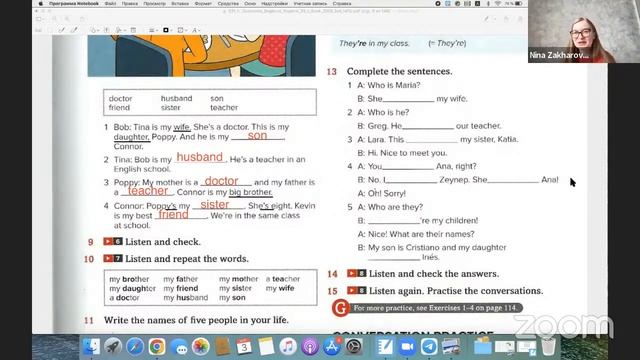Viewport: 640px width, 360px height.
Task: Open Safari from the Dock
Action: point(135,347)
